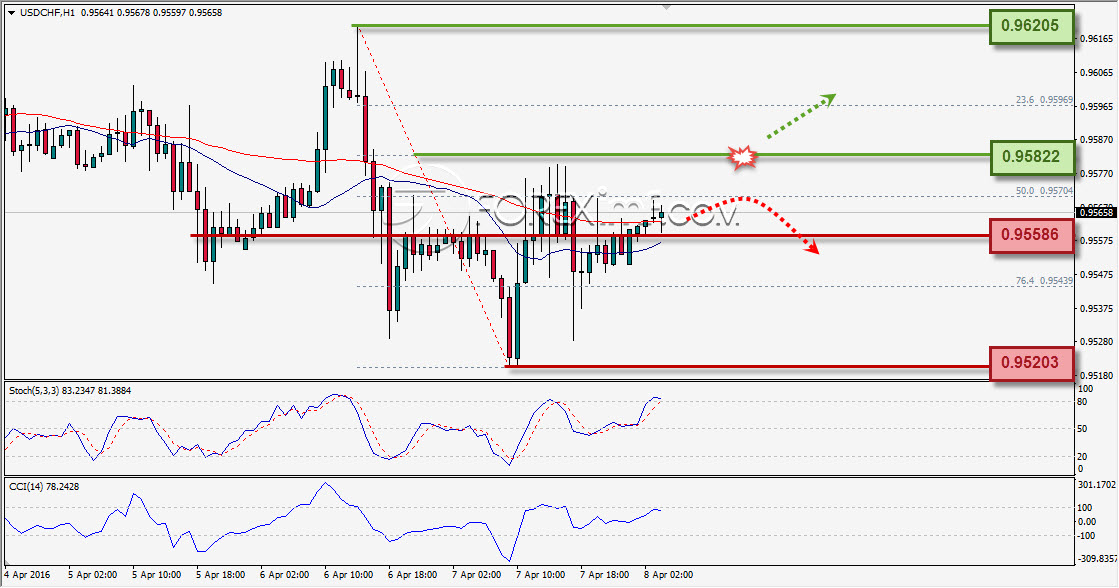Select the Fibonacci 50.0 0.95704 label

(1044, 191)
